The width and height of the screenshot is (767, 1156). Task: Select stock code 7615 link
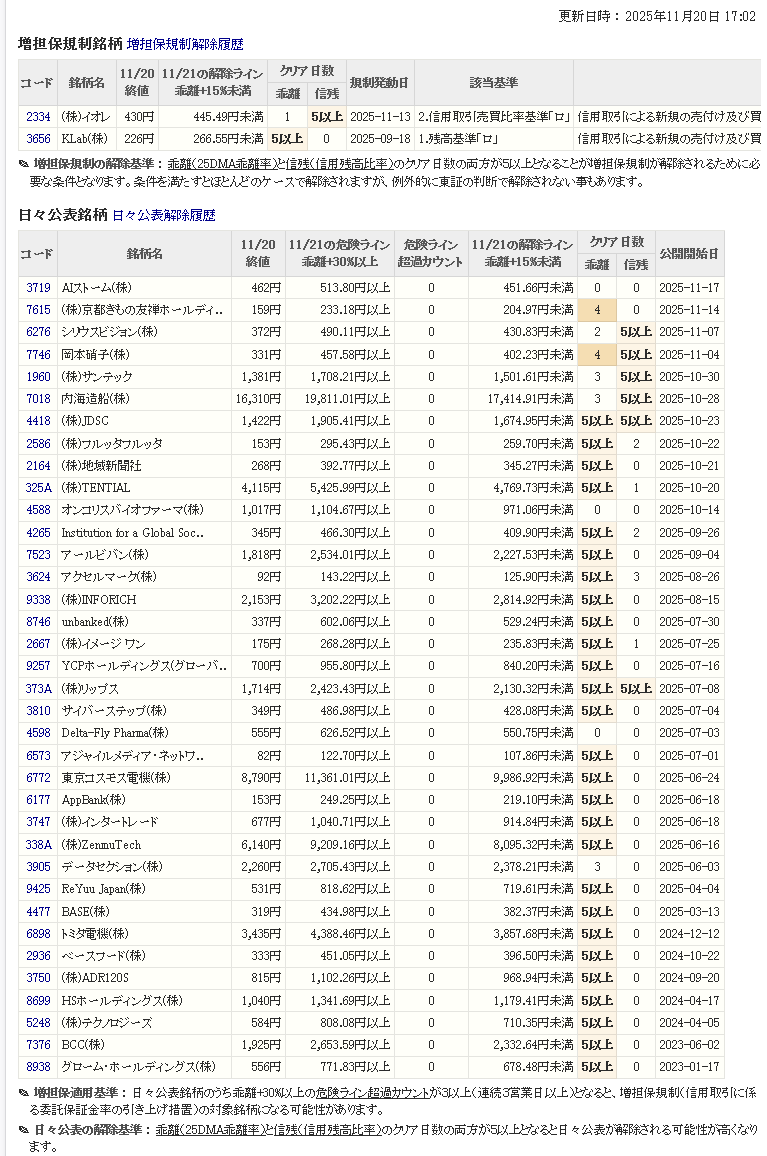(x=38, y=310)
